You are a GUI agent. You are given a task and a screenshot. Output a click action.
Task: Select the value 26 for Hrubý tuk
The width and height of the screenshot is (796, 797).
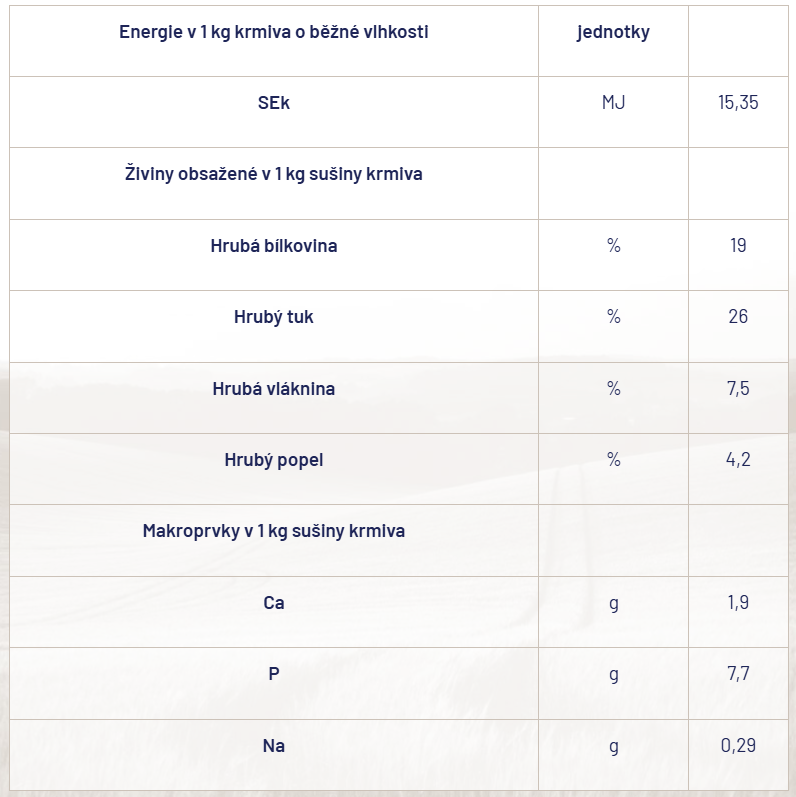click(738, 317)
